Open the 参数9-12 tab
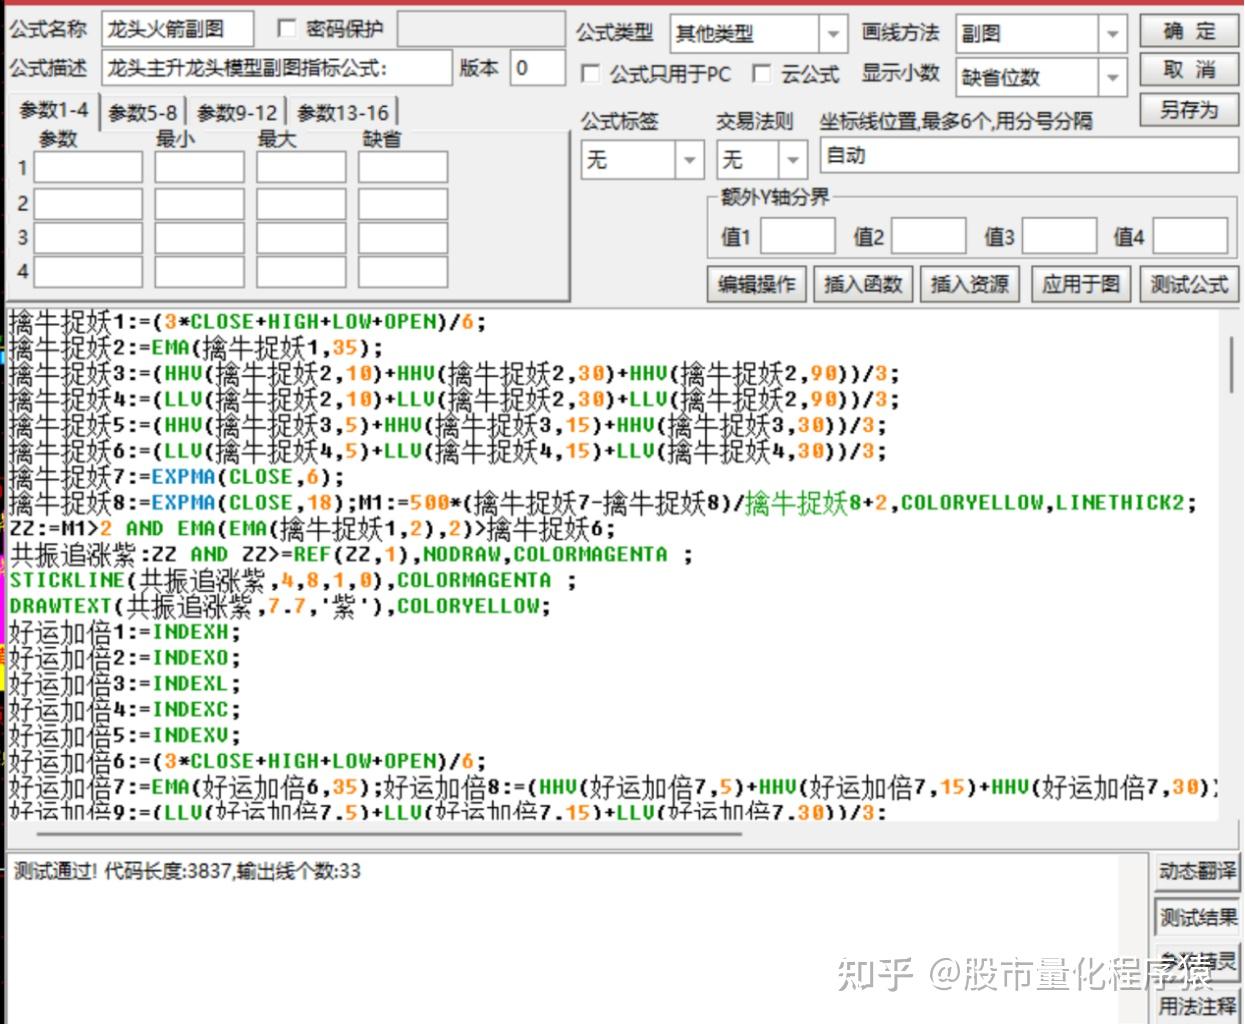Viewport: 1245px width, 1024px height. click(237, 113)
